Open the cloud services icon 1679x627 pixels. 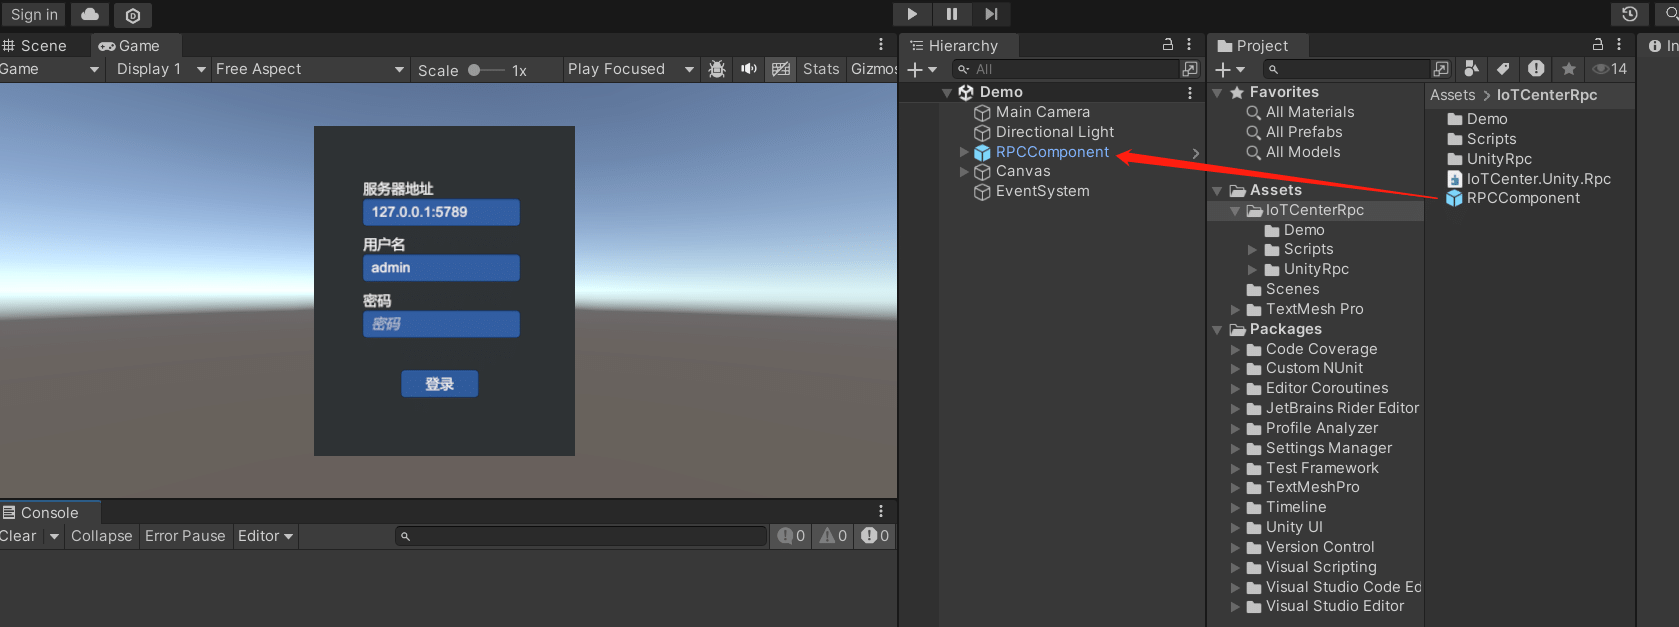click(x=90, y=15)
